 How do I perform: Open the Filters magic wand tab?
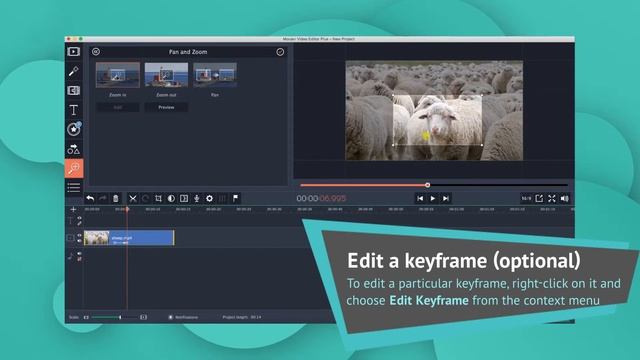pyautogui.click(x=73, y=71)
